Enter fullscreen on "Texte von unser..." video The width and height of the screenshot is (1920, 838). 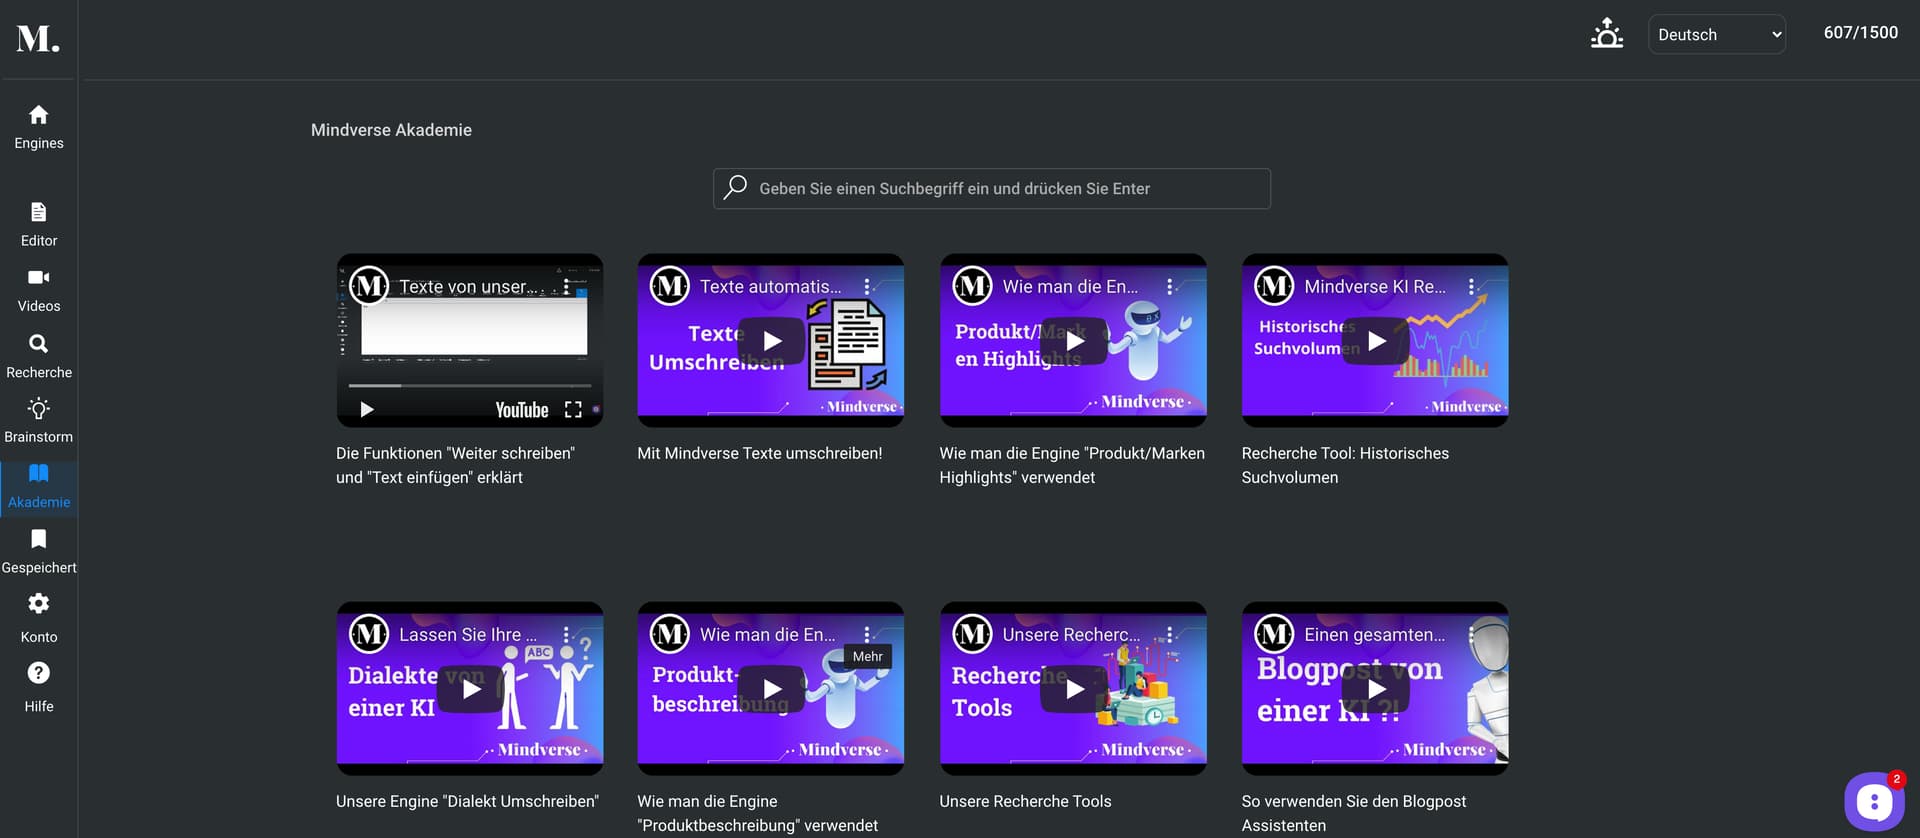tap(573, 410)
